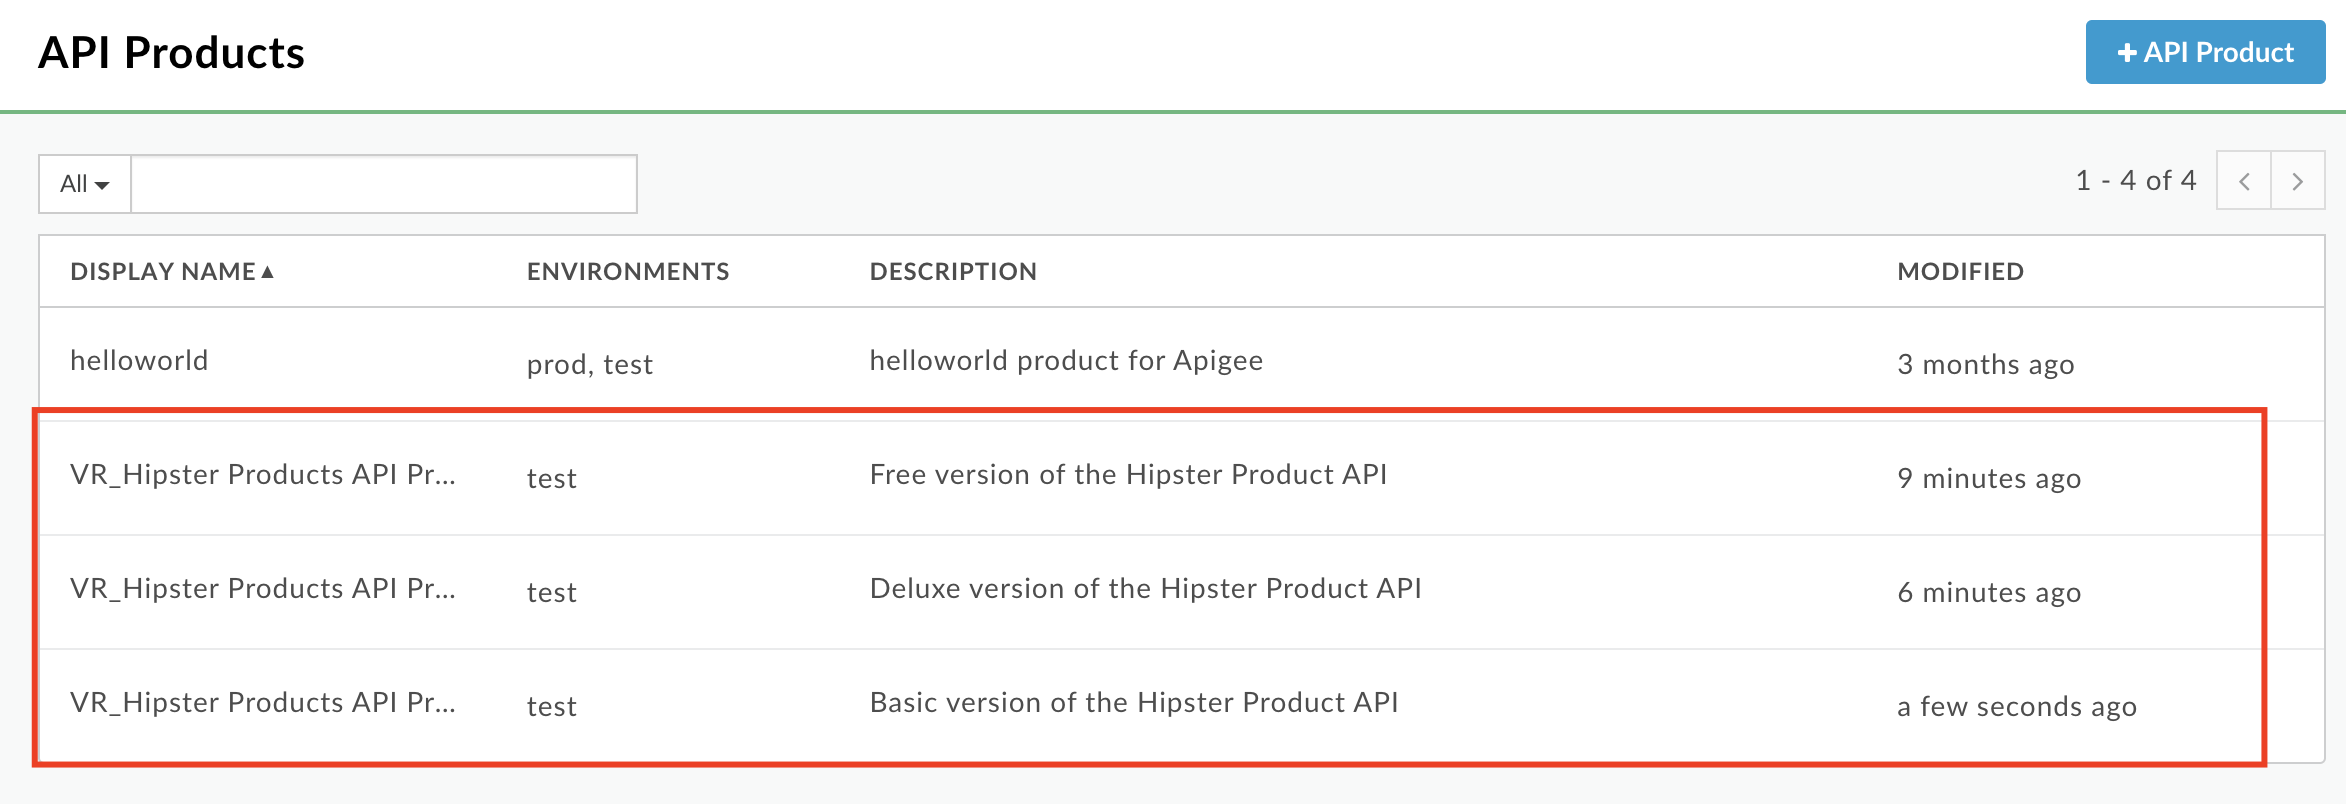Click the Description column header

click(953, 272)
